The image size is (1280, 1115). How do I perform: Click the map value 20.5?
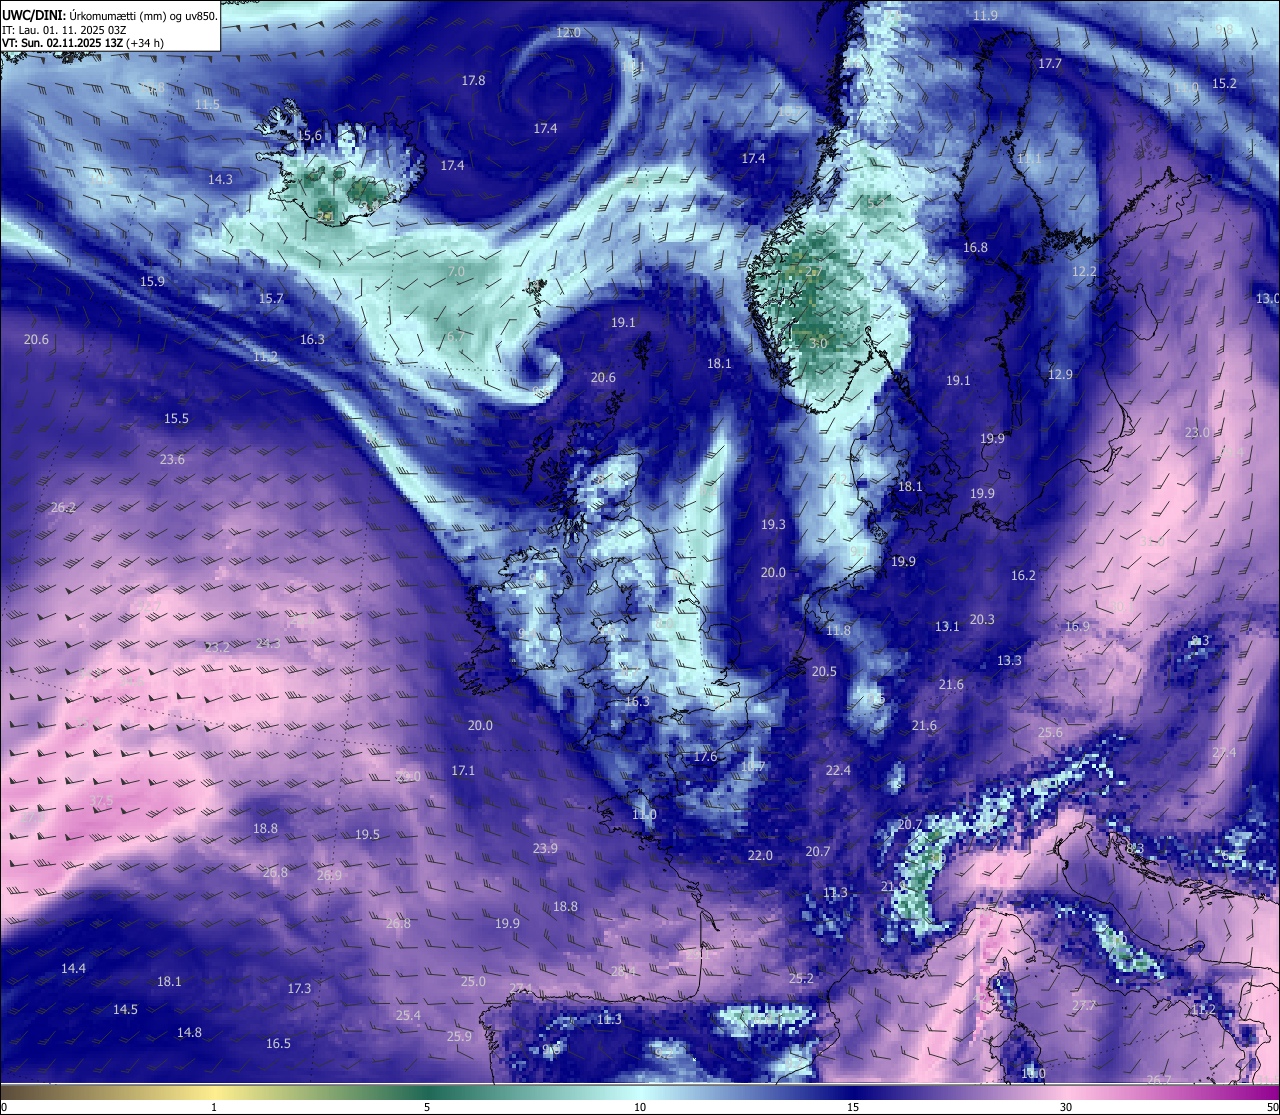tap(824, 672)
